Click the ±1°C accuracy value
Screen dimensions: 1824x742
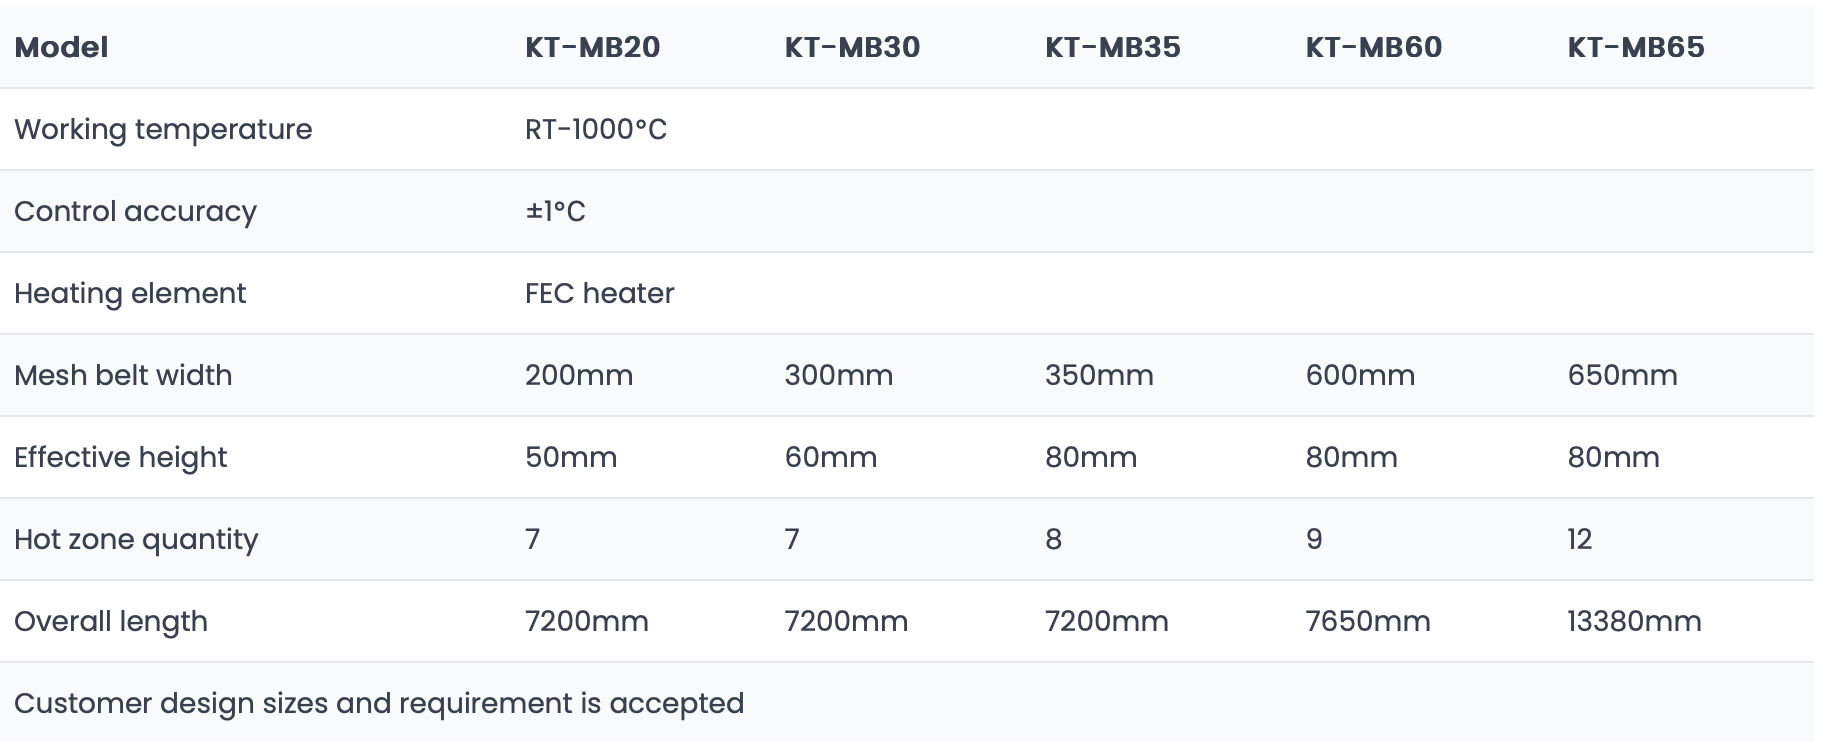(x=555, y=211)
